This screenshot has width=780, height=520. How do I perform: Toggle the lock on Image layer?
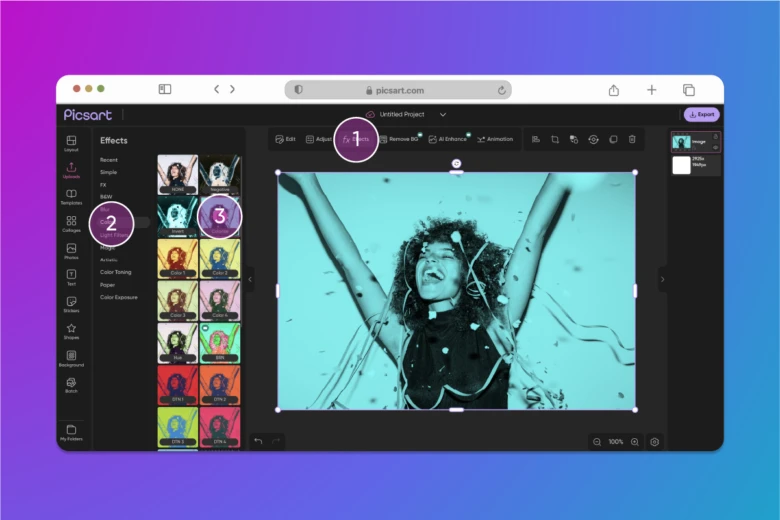(716, 137)
